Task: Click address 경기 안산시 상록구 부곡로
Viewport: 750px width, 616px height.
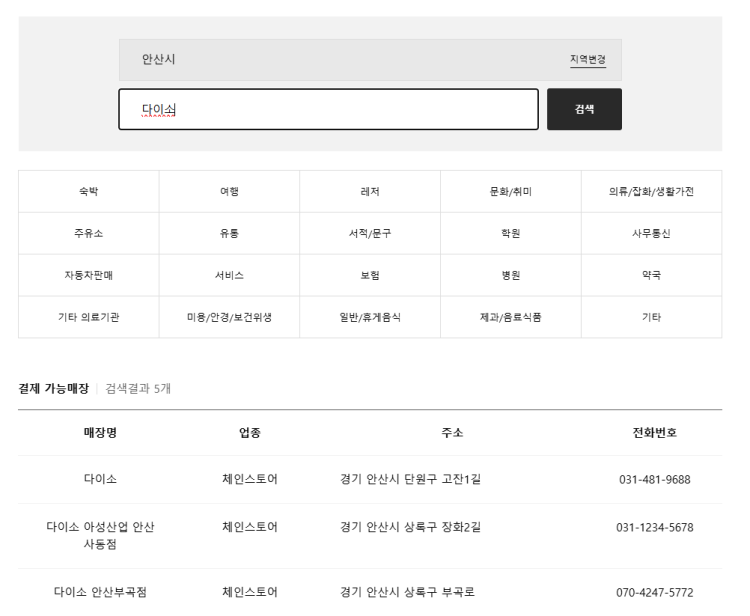Action: [x=407, y=592]
